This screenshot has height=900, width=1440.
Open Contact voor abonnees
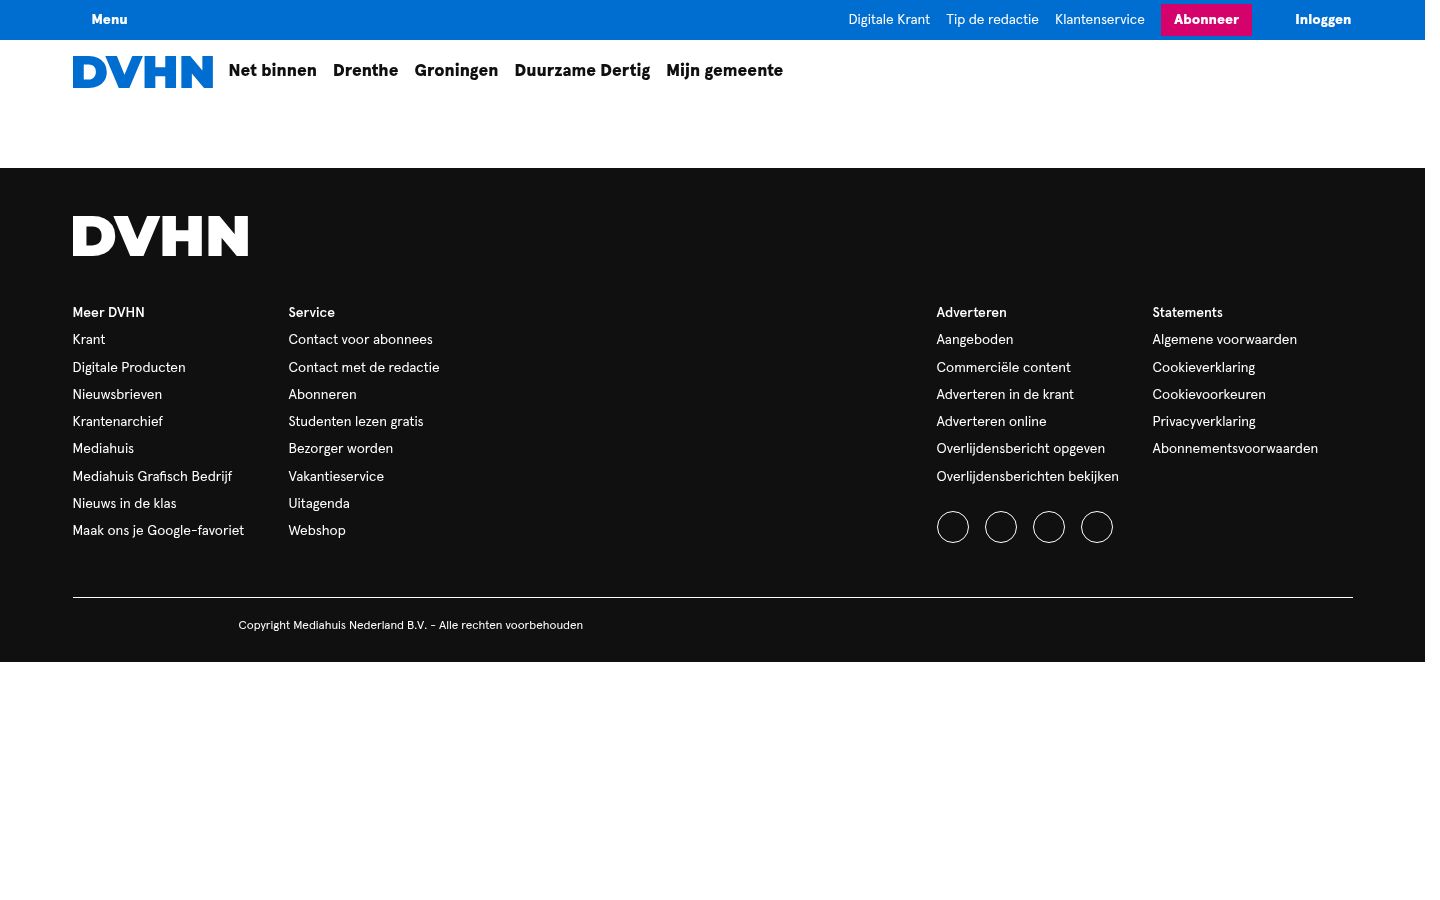(361, 340)
